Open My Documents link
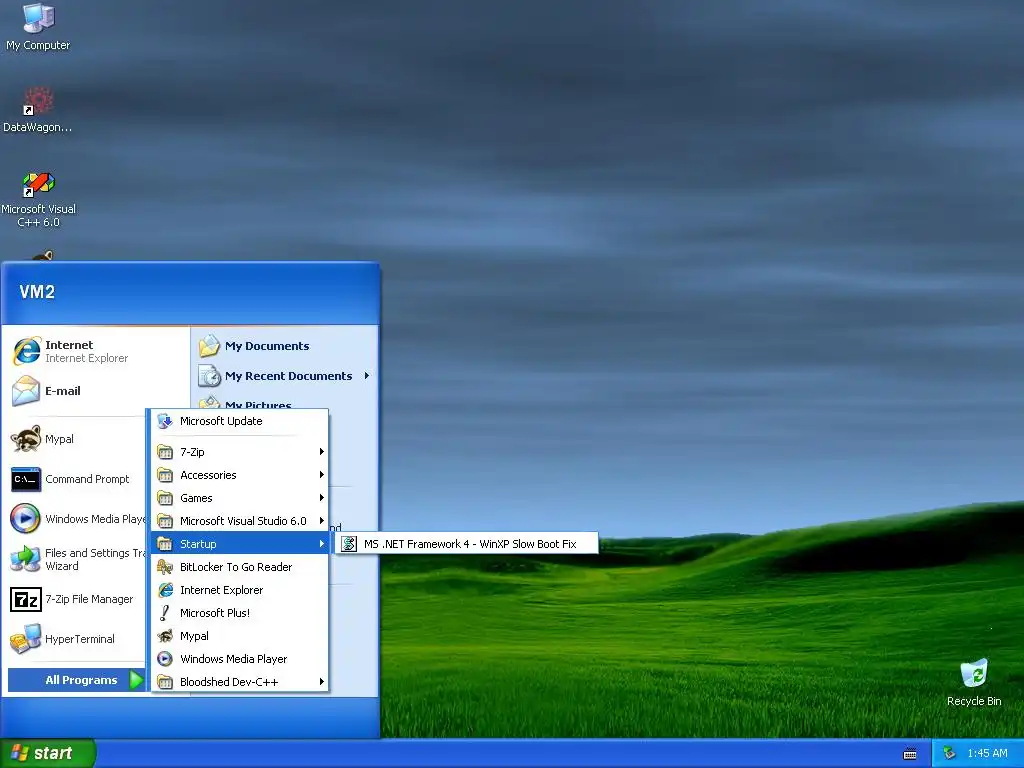The width and height of the screenshot is (1024, 768). 267,346
